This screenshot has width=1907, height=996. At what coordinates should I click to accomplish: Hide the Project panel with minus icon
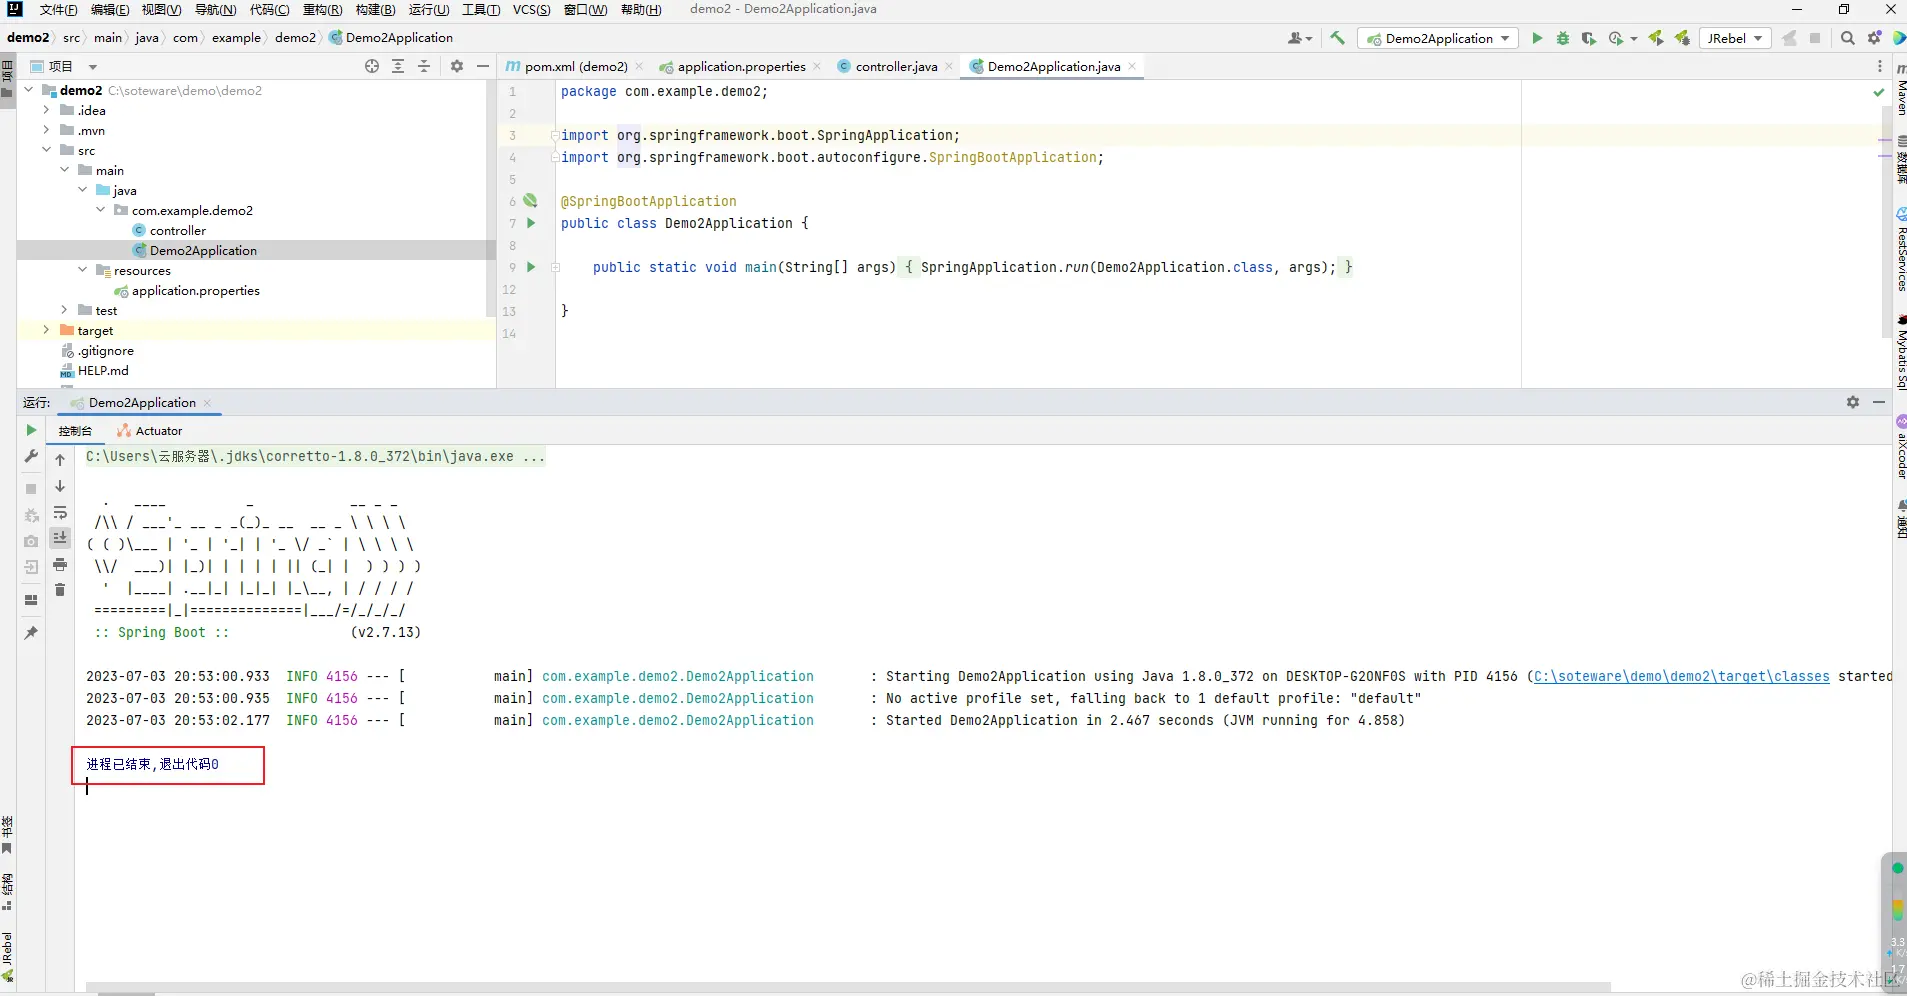pyautogui.click(x=483, y=66)
